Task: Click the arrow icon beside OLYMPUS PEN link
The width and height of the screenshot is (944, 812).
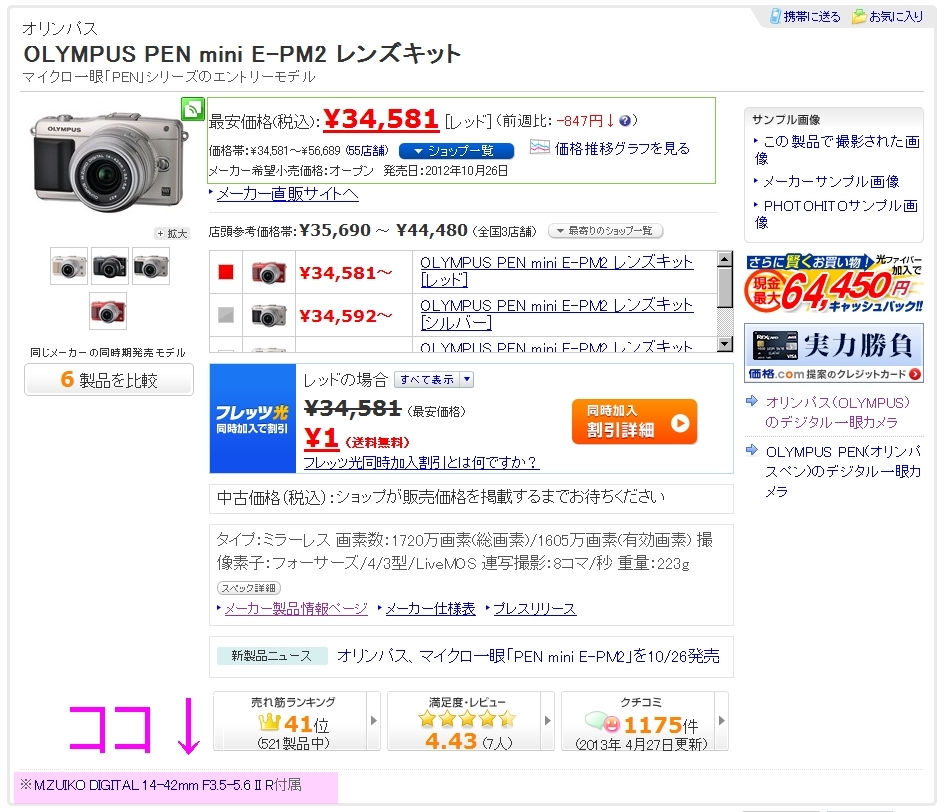Action: click(751, 450)
